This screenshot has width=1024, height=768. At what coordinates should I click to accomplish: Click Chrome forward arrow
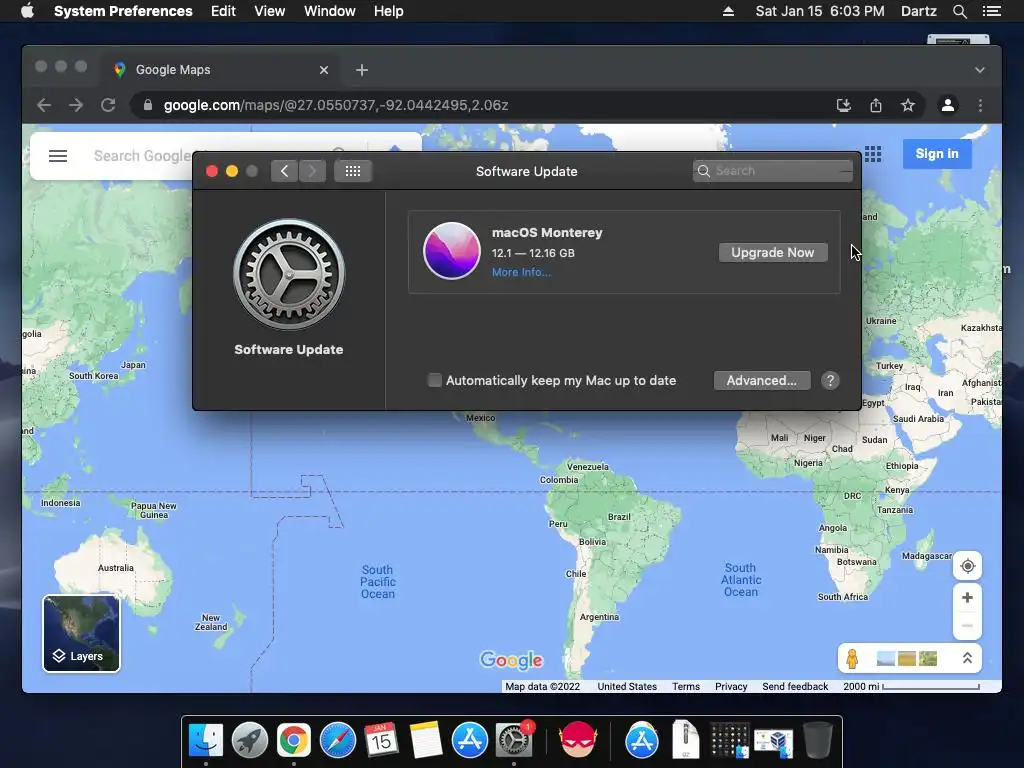(x=76, y=105)
